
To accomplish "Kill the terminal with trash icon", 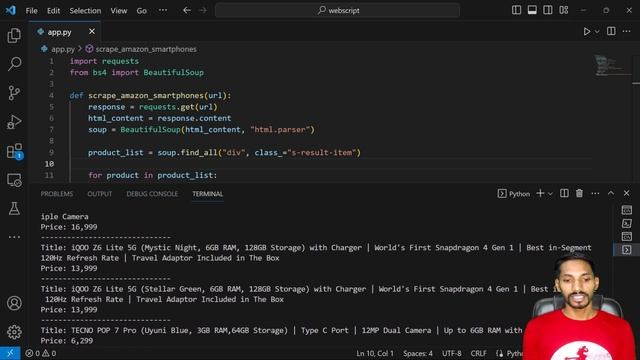I will [x=579, y=193].
